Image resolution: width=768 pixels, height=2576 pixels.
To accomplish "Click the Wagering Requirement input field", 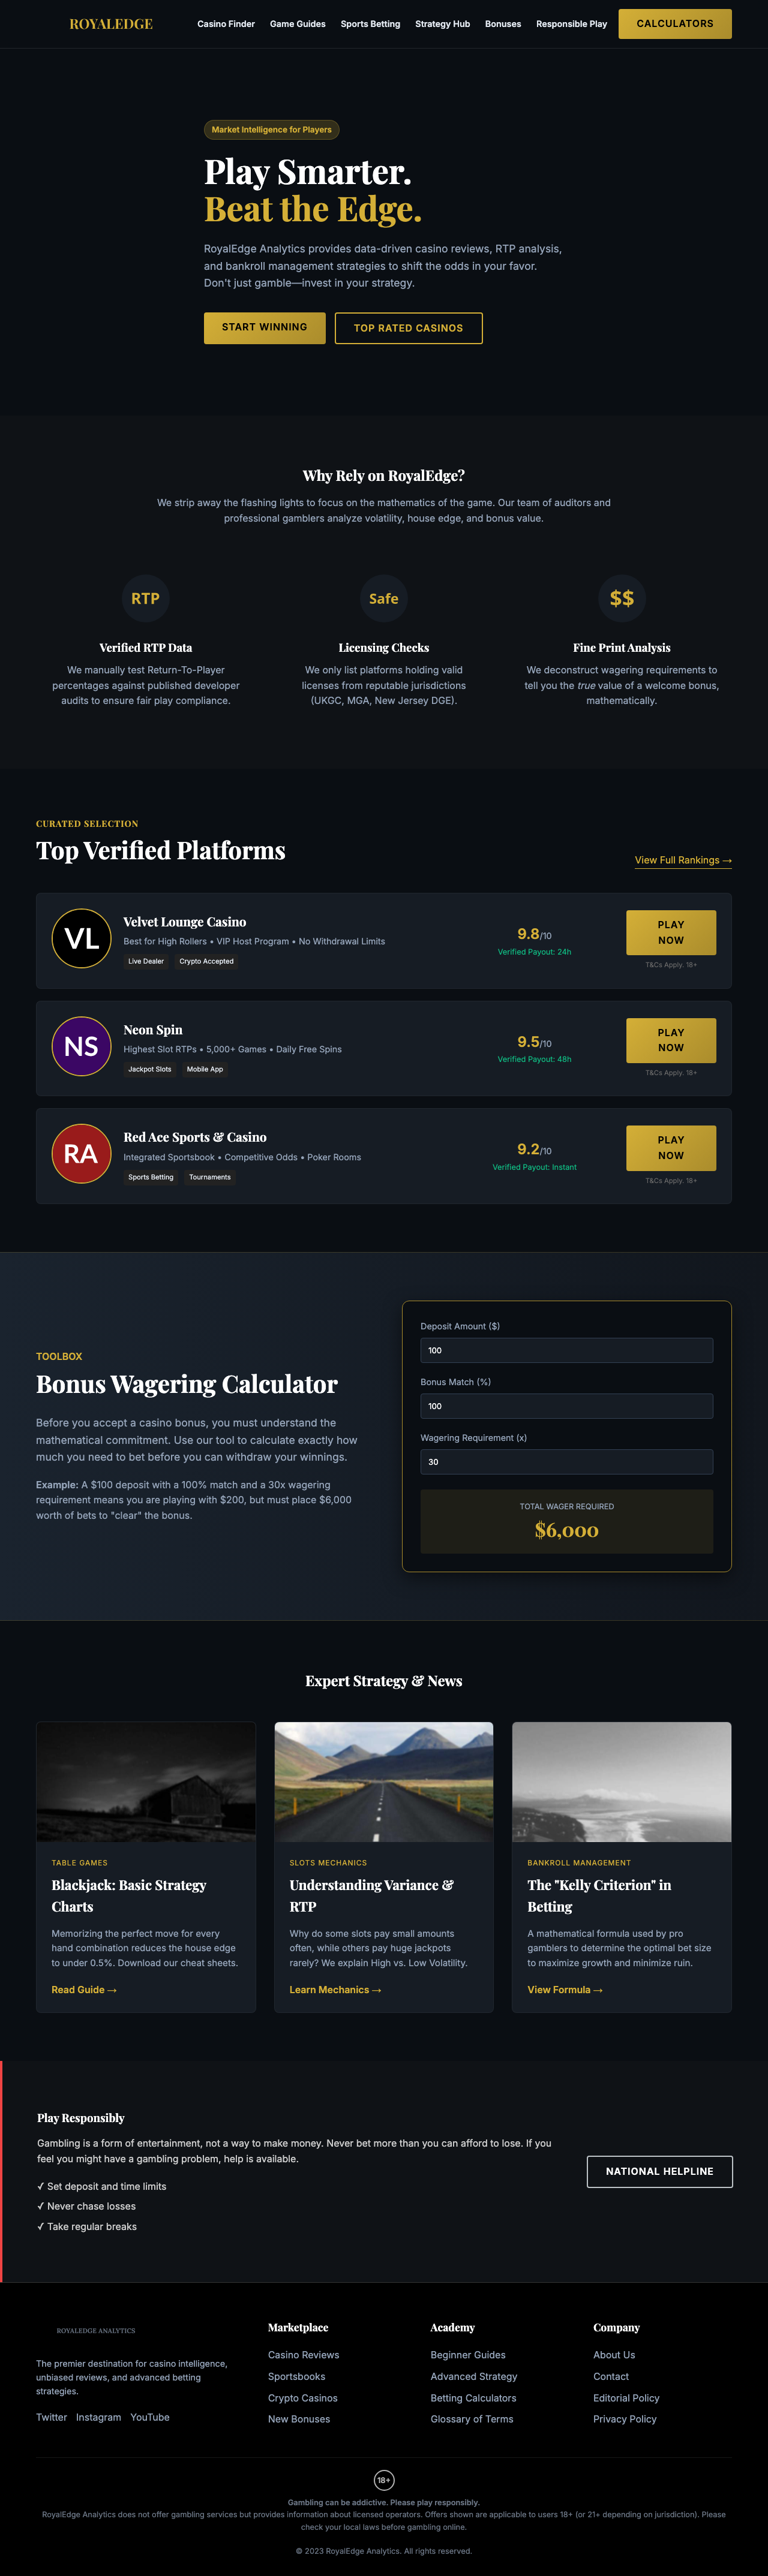I will pos(566,1462).
